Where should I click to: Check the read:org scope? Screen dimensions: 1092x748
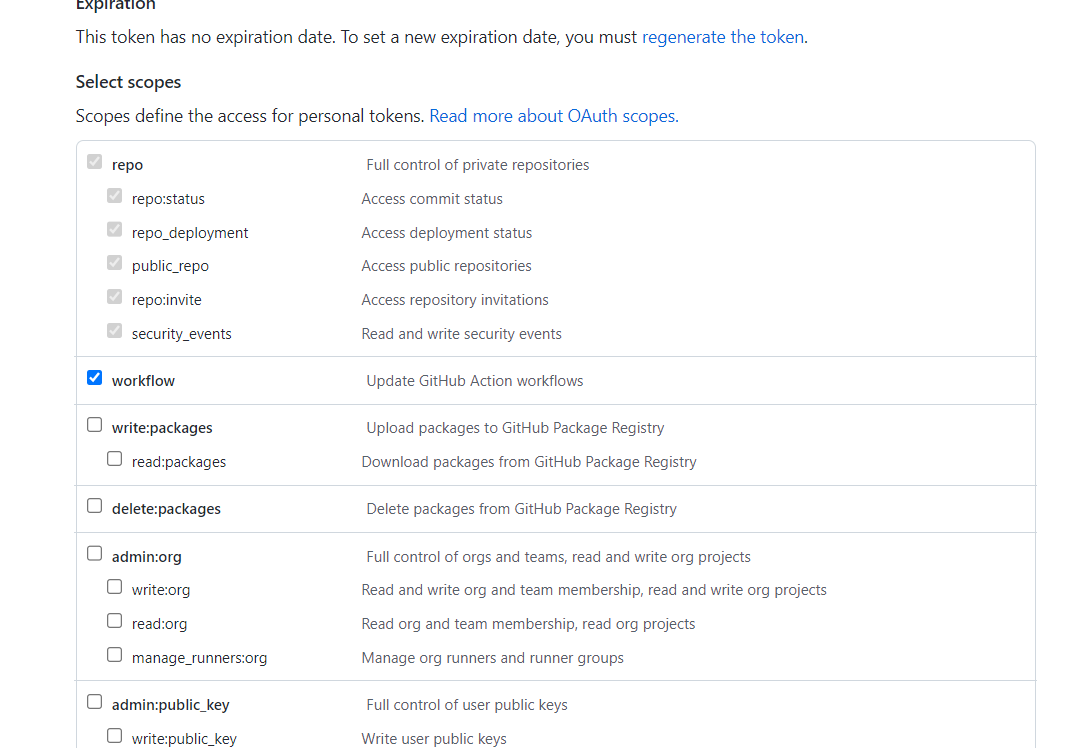point(114,620)
